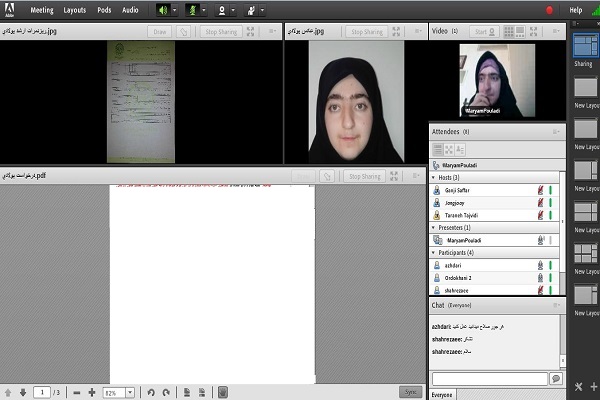Zoom in pdf with plus icon

click(92, 393)
